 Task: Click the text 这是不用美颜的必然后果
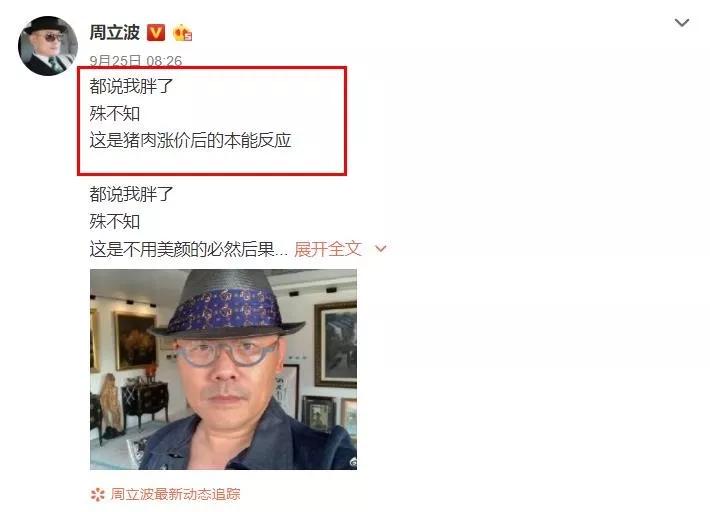pos(182,249)
